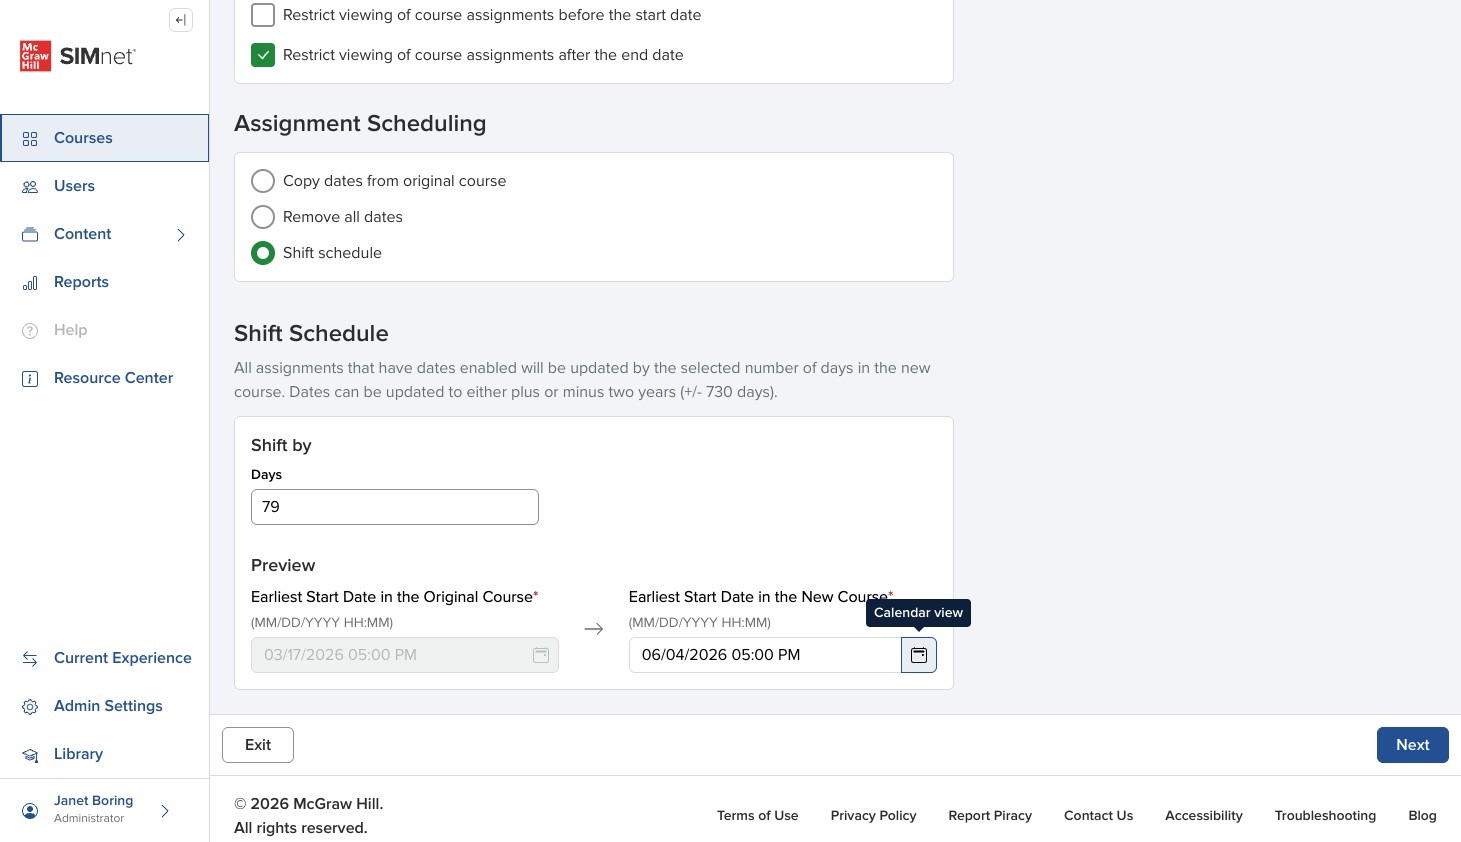Open calendar view for new course date

tap(919, 655)
